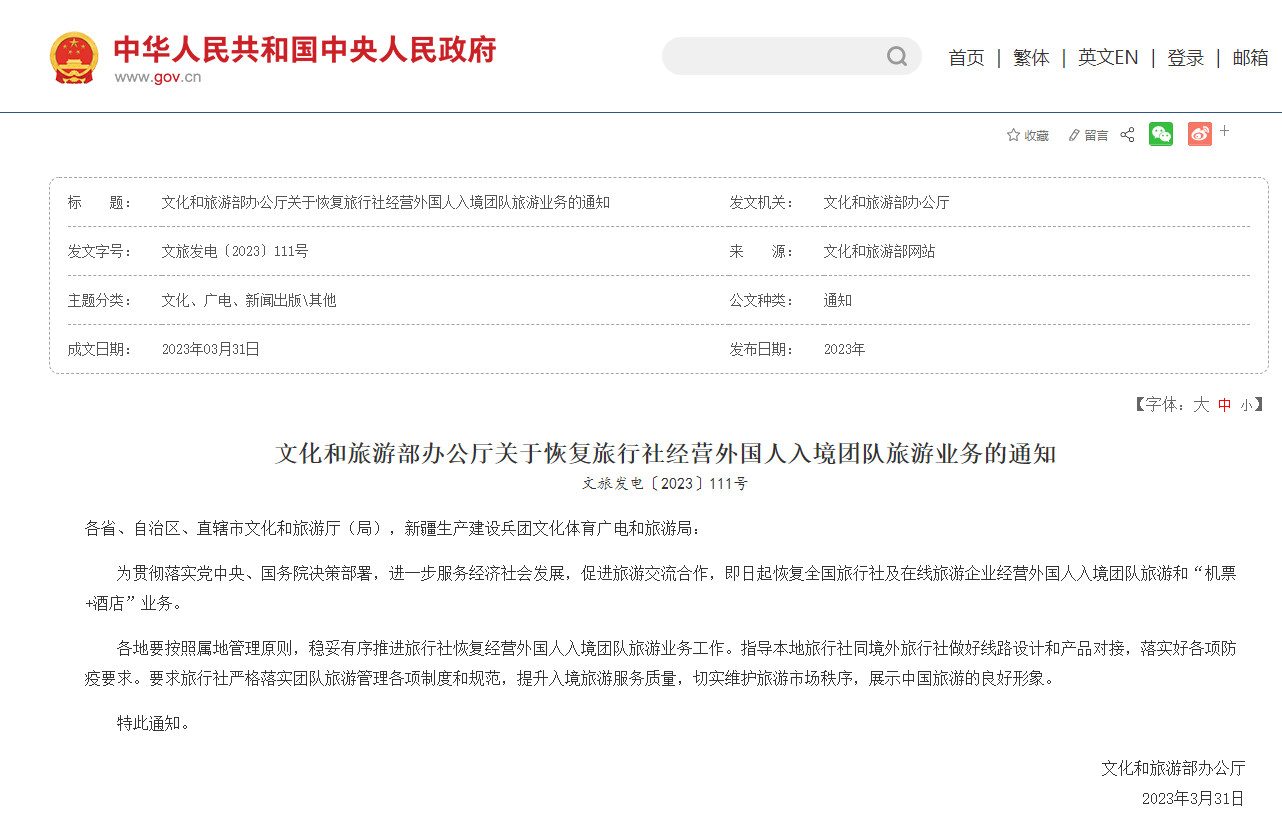Switch to 繁体 traditional Chinese
This screenshot has height=836, width=1282.
pyautogui.click(x=1031, y=58)
